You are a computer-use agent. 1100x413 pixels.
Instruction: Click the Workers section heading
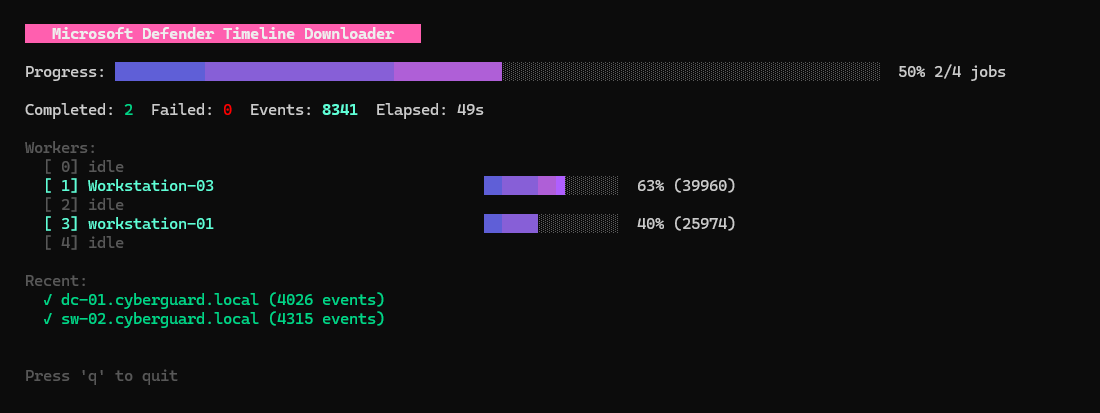61,148
